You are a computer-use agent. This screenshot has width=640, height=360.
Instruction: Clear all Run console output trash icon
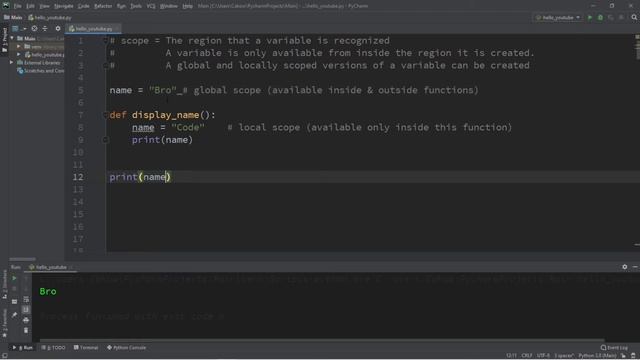26,330
